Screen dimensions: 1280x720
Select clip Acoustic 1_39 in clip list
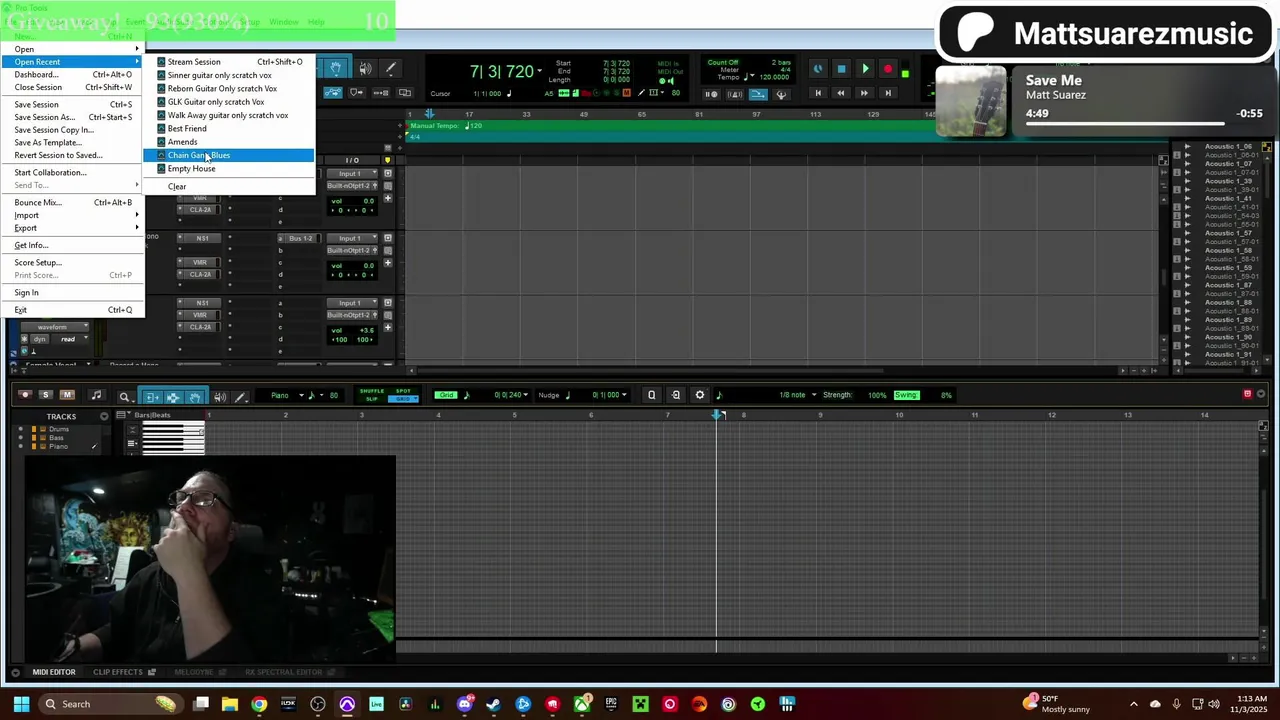(1228, 181)
